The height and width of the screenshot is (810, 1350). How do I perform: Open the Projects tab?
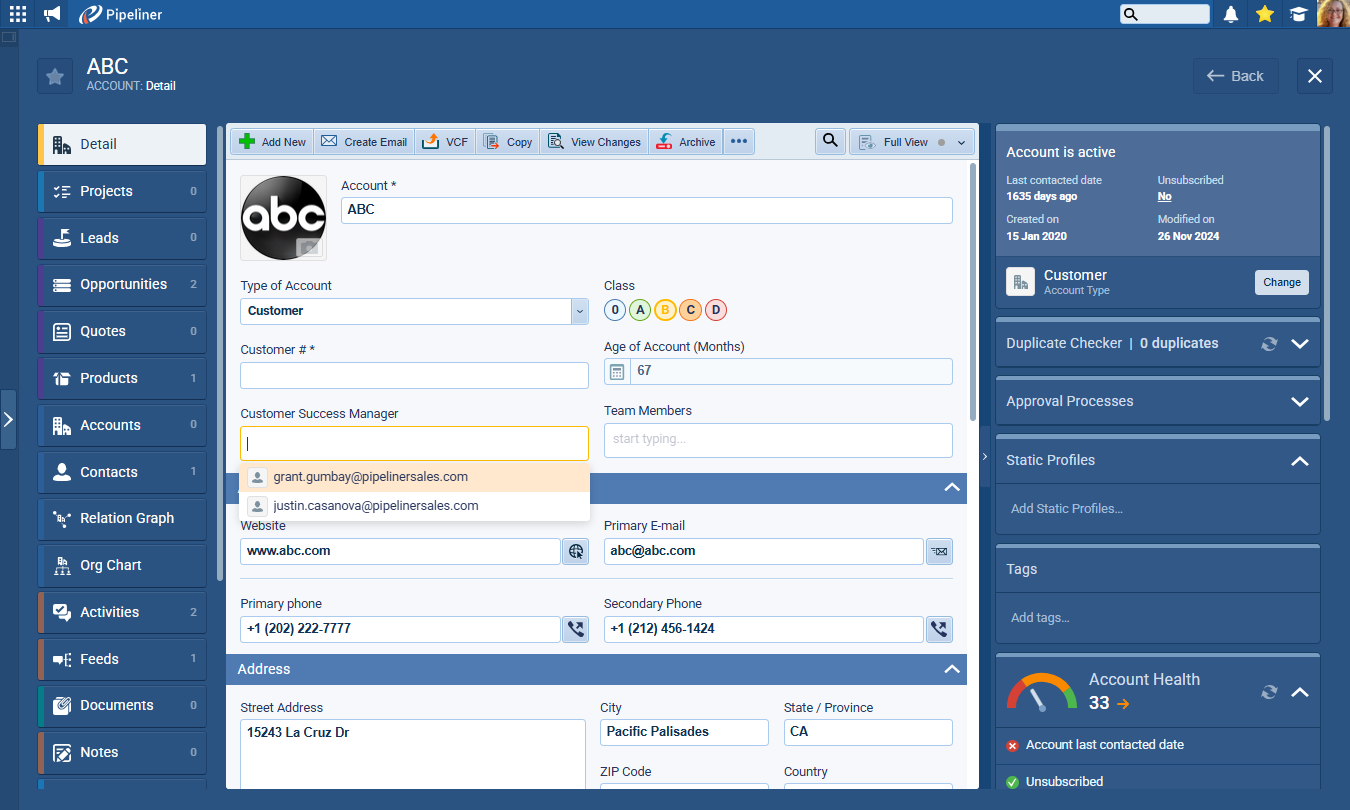tap(122, 191)
